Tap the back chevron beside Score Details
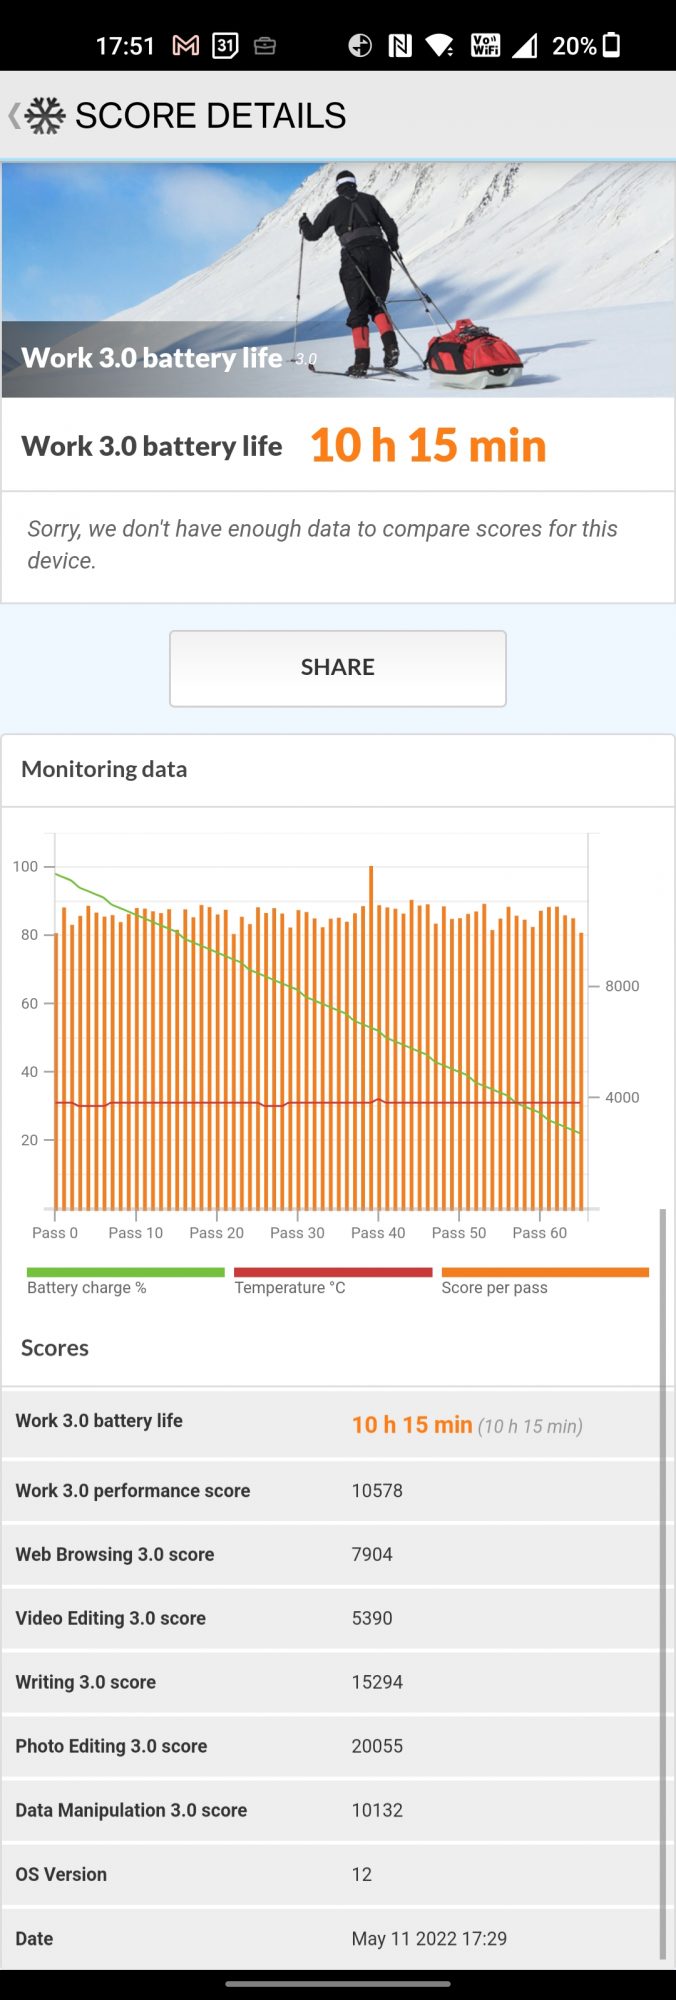This screenshot has height=2000, width=676. coord(14,116)
